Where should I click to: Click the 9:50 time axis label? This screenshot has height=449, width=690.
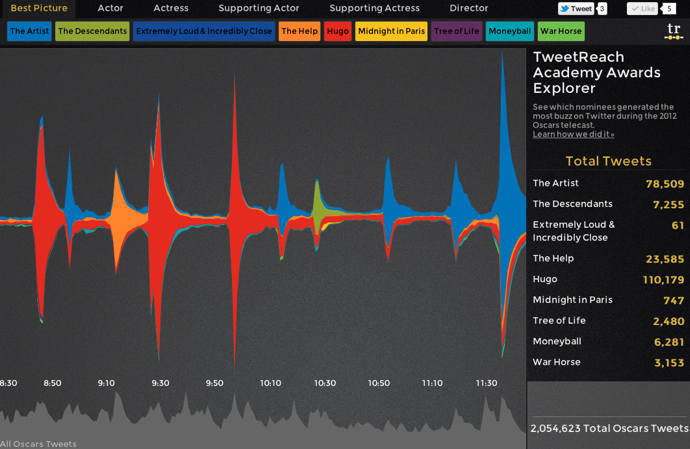[214, 383]
